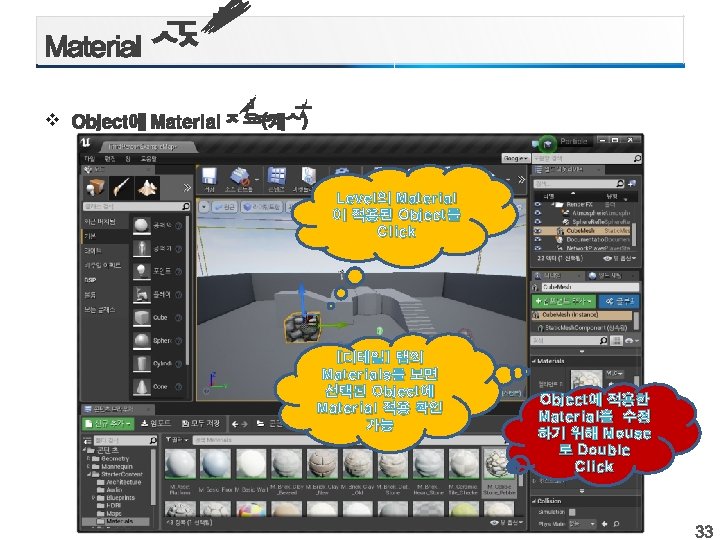This screenshot has height=540, width=720.
Task: Toggle visibility eye for AtmosphericFog row
Action: point(538,214)
